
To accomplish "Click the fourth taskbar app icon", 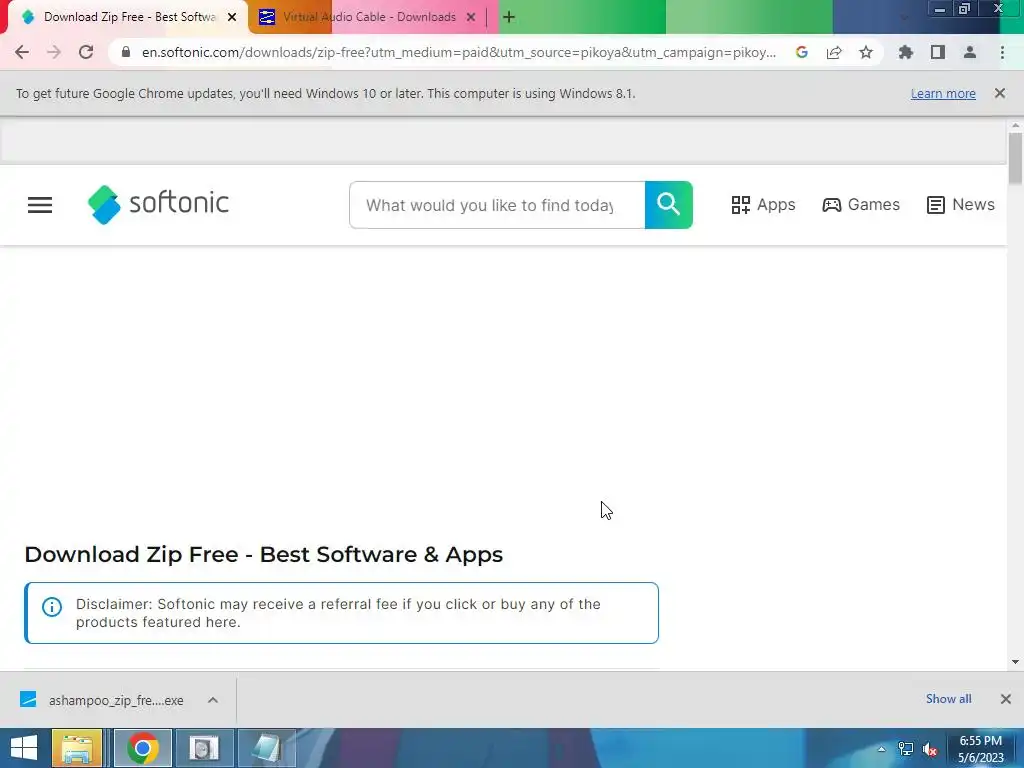I will [x=204, y=748].
